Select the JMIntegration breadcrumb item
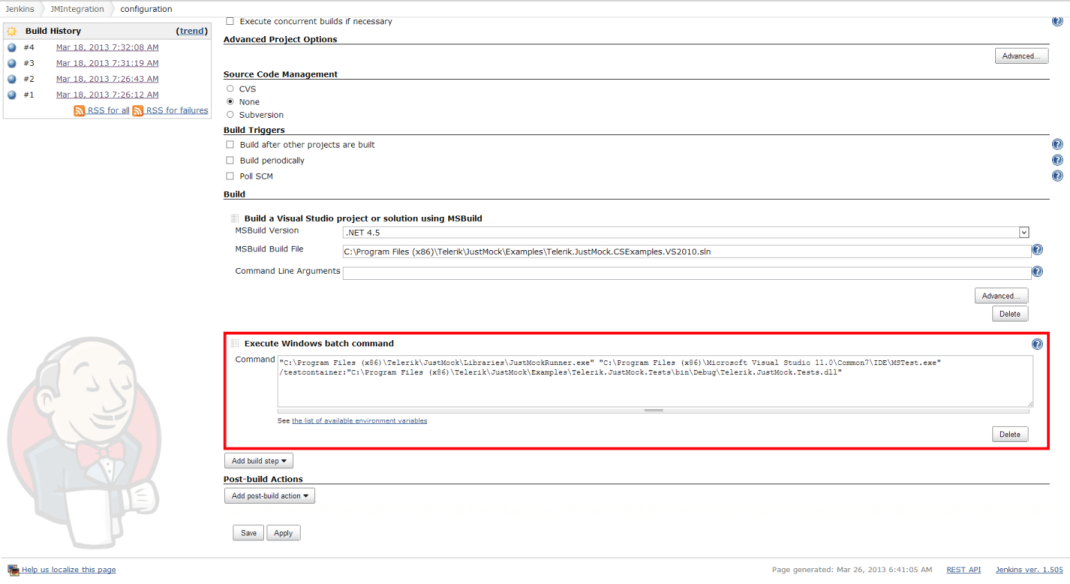The width and height of the screenshot is (1070, 584). pos(78,7)
